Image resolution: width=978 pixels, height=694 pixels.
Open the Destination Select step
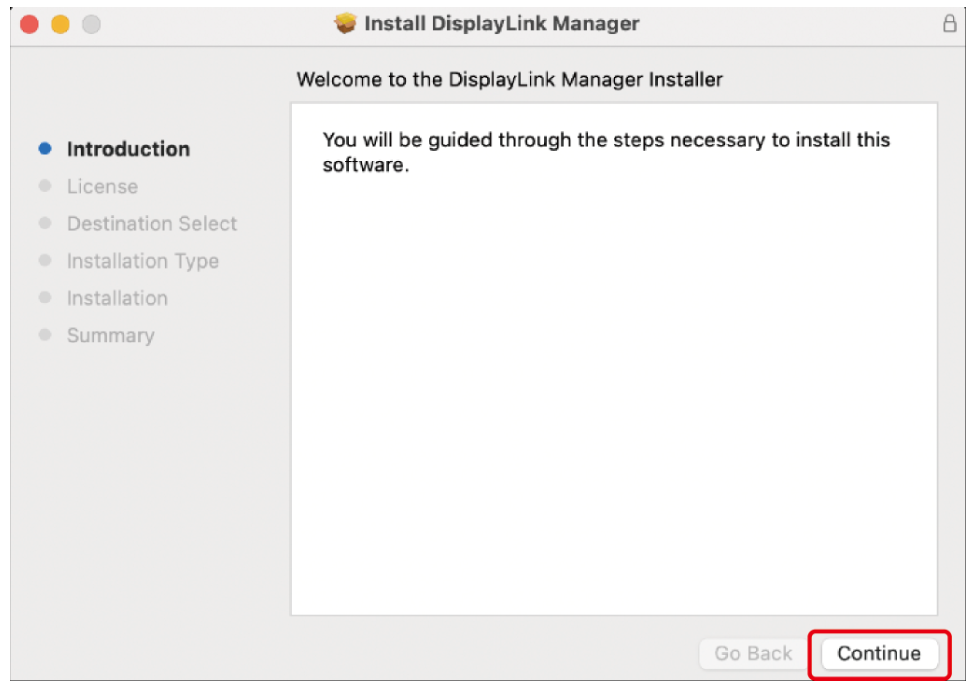[x=152, y=224]
